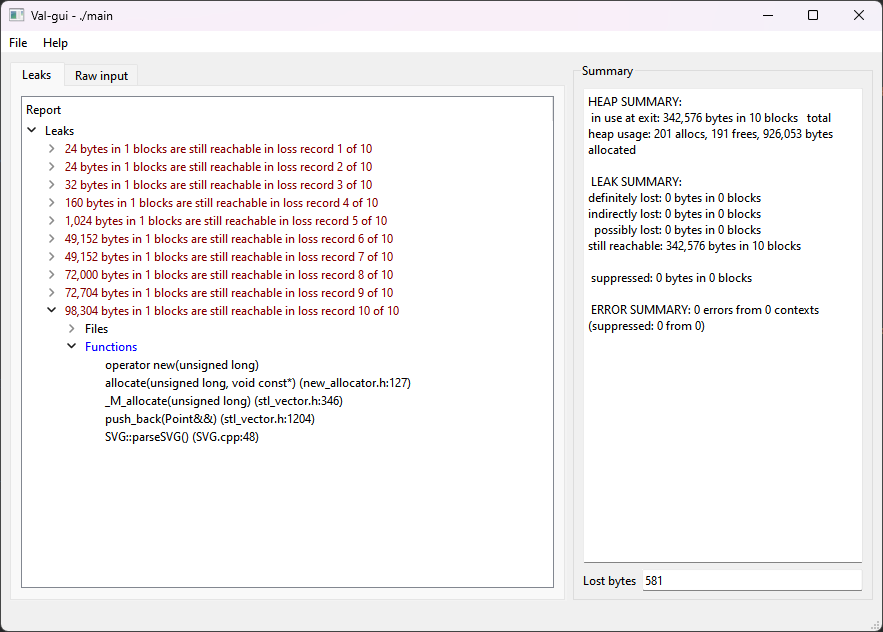Select '160 bytes' loss record 4 row
The height and width of the screenshot is (632, 883).
221,203
